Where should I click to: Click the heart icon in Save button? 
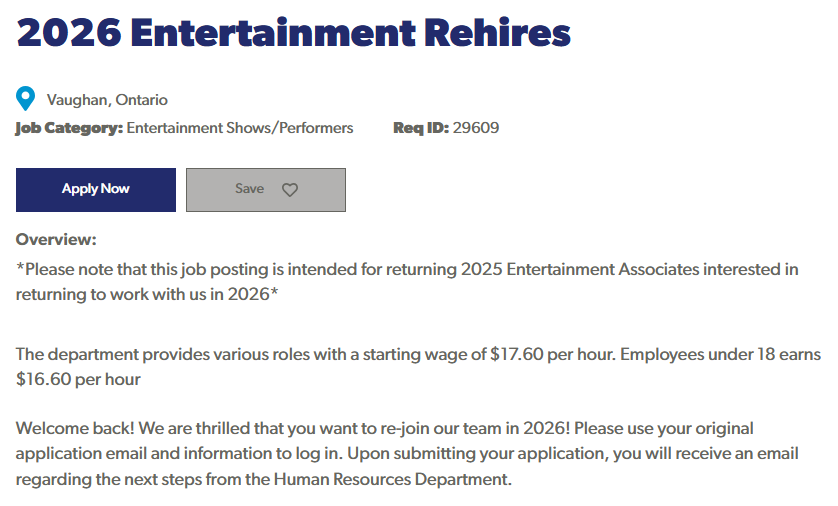click(x=289, y=190)
